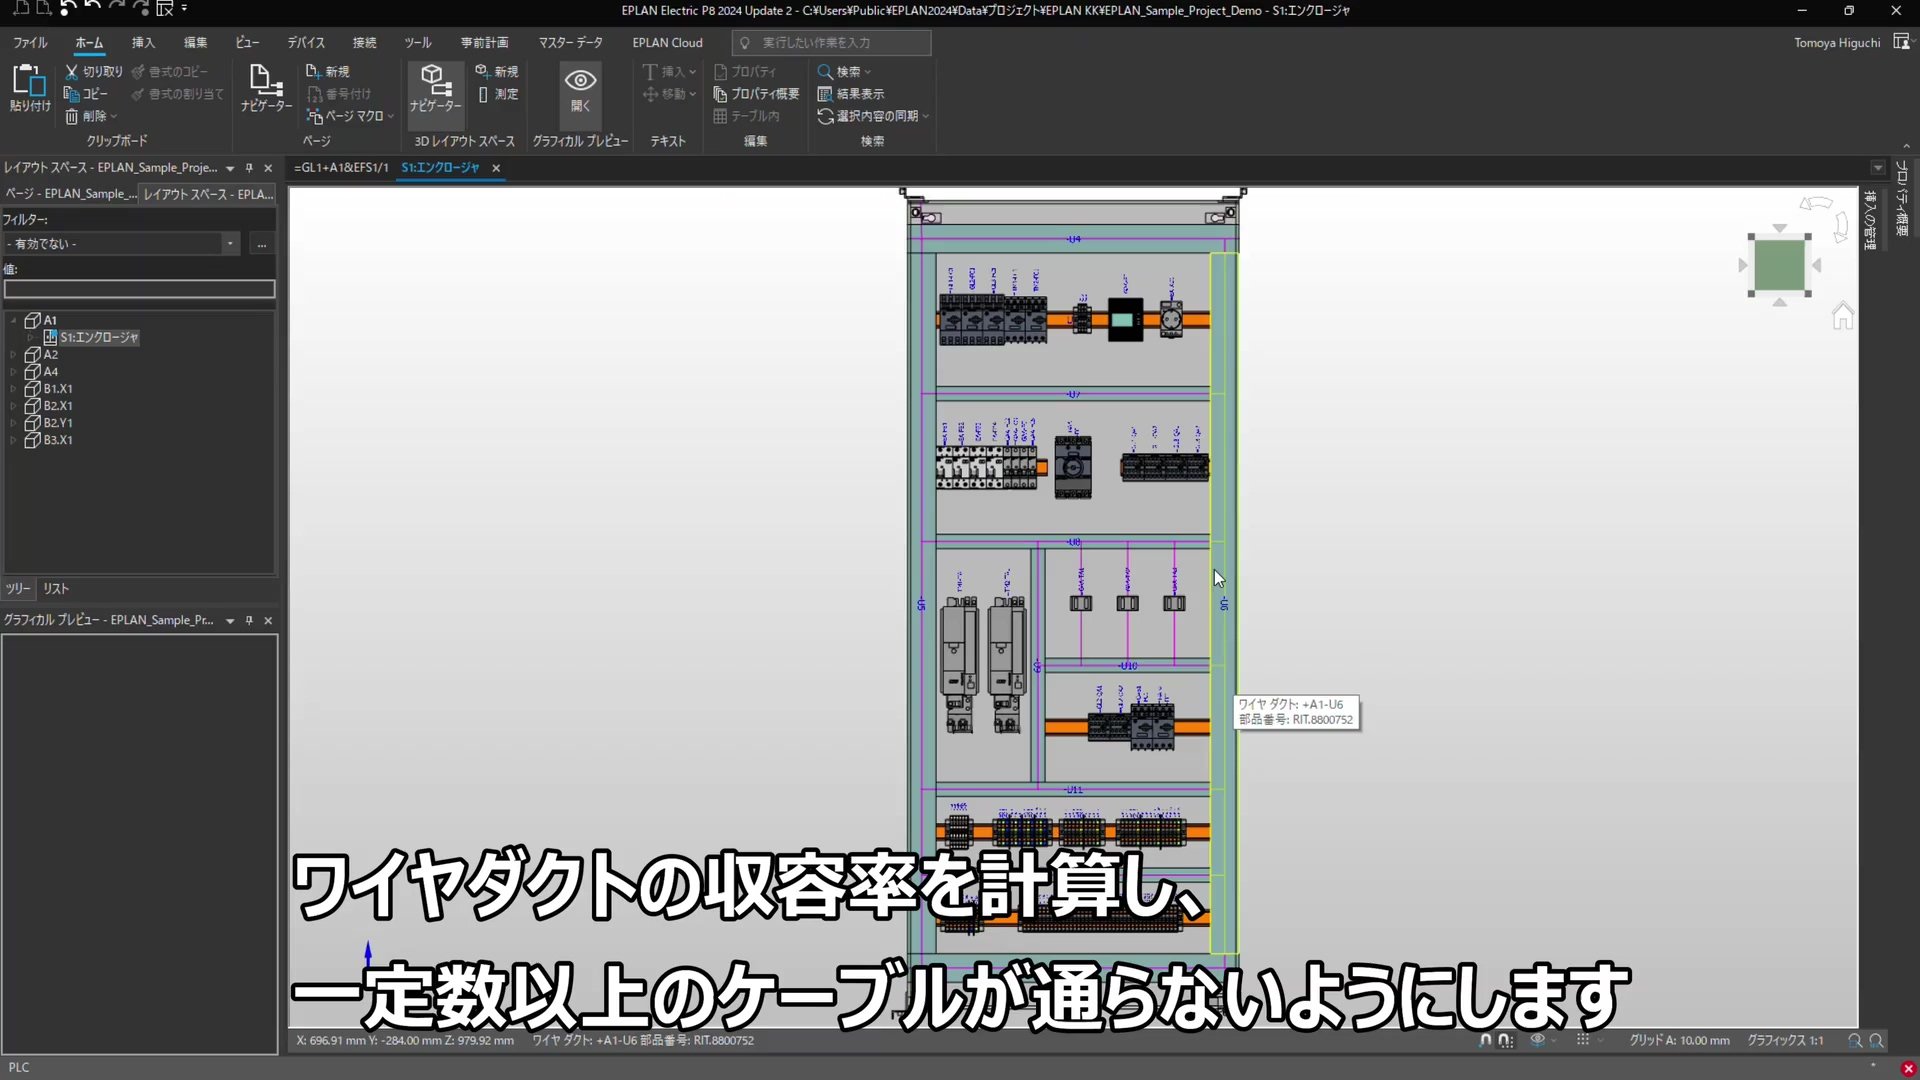Screen dimensions: 1920x1080
Task: Click 新規 in the 3D レイアウトスペース group
Action: (x=497, y=72)
